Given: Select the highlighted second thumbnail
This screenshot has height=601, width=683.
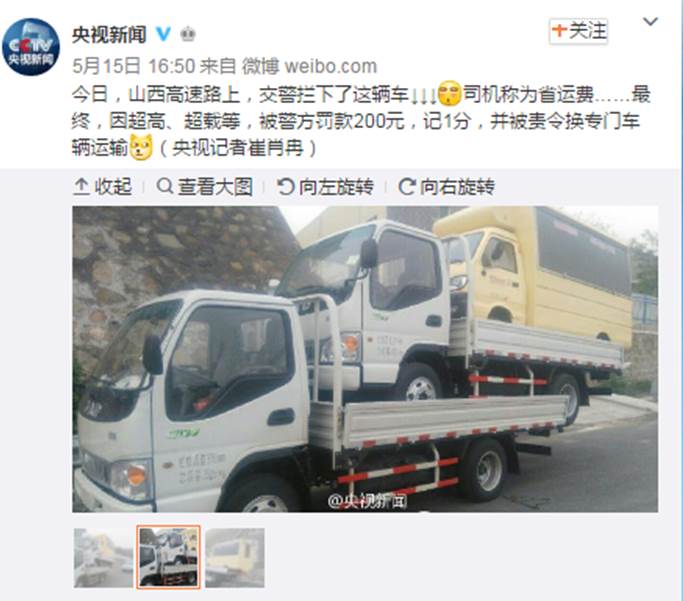Looking at the screenshot, I should coord(169,557).
